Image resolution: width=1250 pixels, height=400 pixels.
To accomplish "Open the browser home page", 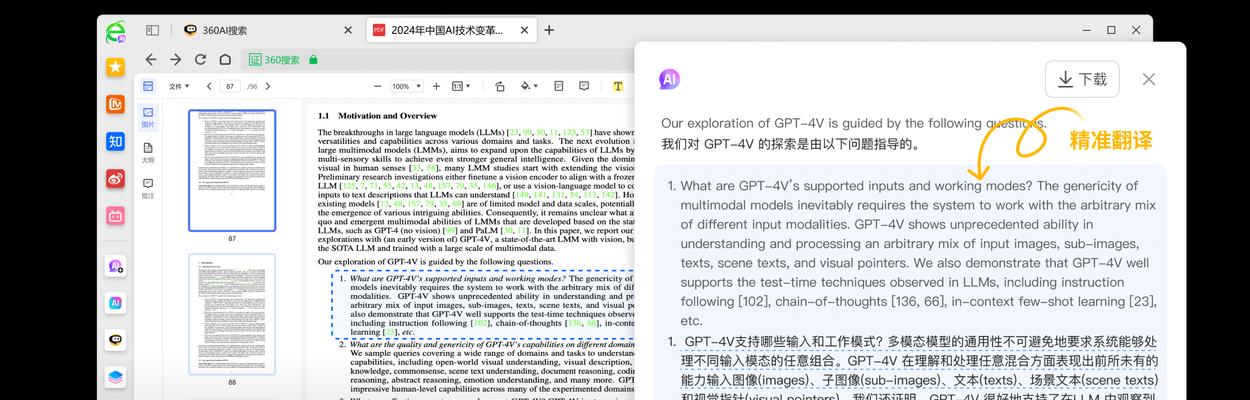I will point(225,59).
